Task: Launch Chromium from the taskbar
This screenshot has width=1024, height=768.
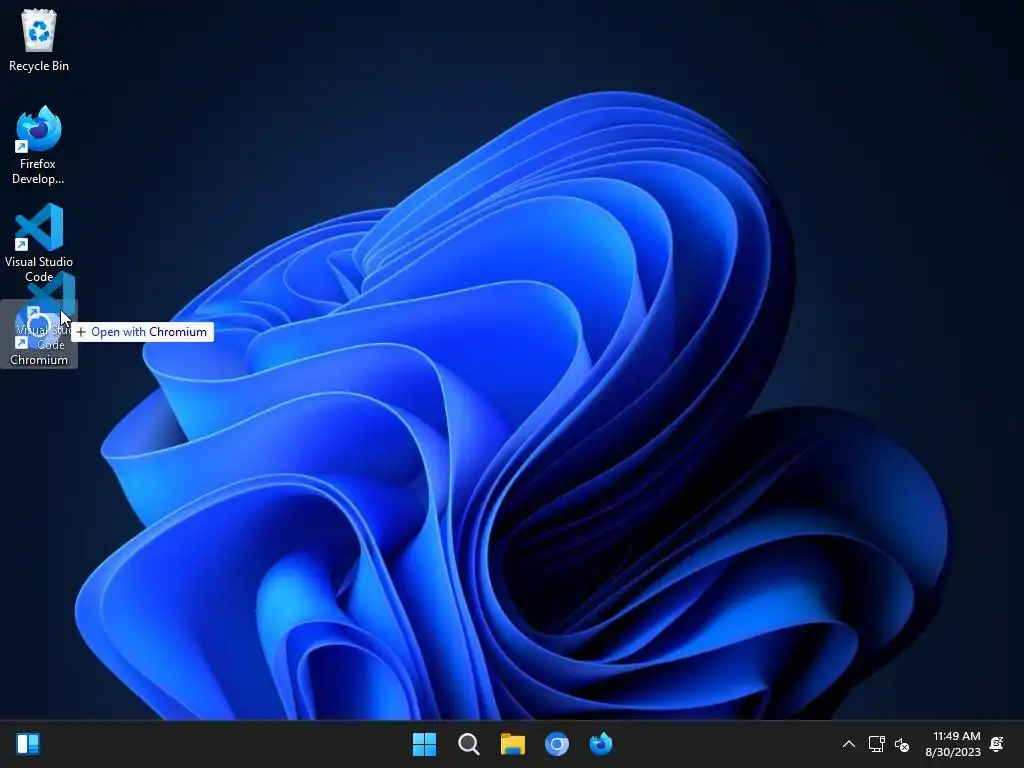Action: point(556,744)
